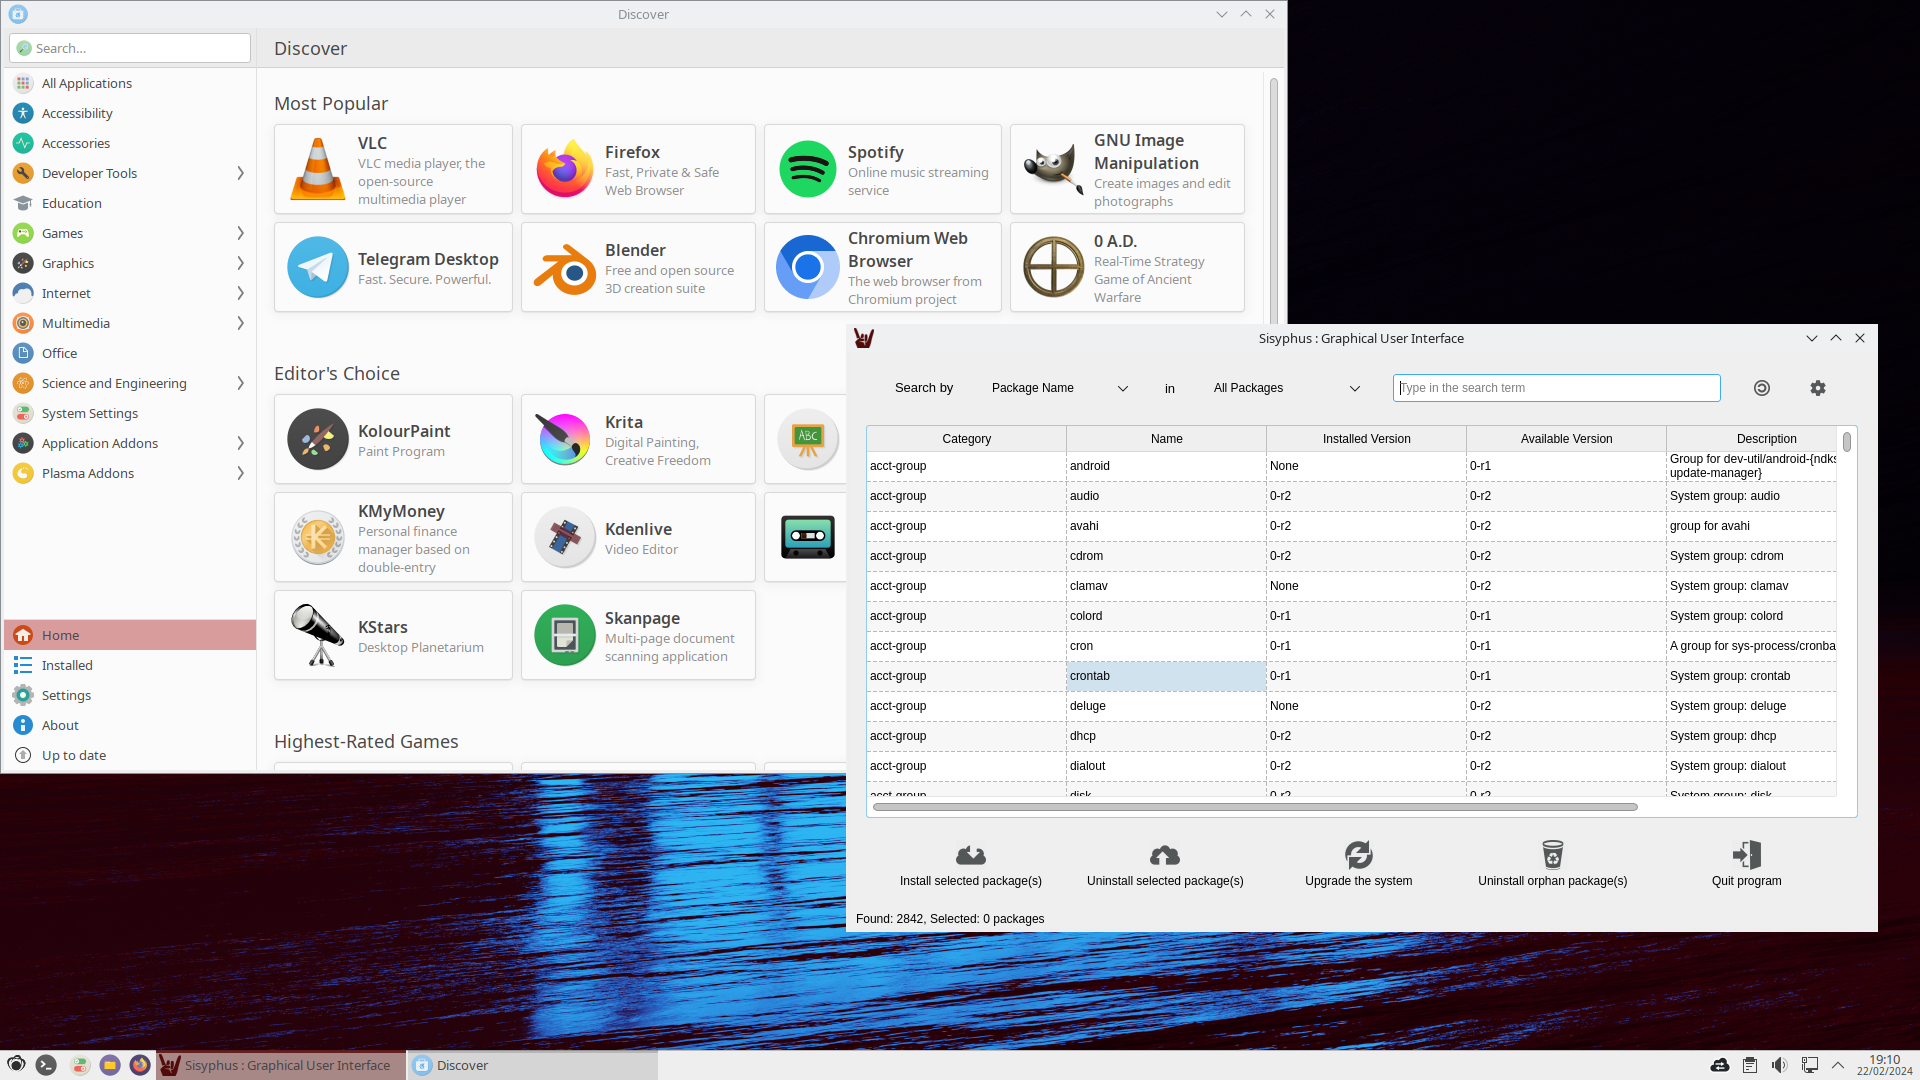Expand Developer Tools category
1920x1080 pixels.
[x=240, y=173]
